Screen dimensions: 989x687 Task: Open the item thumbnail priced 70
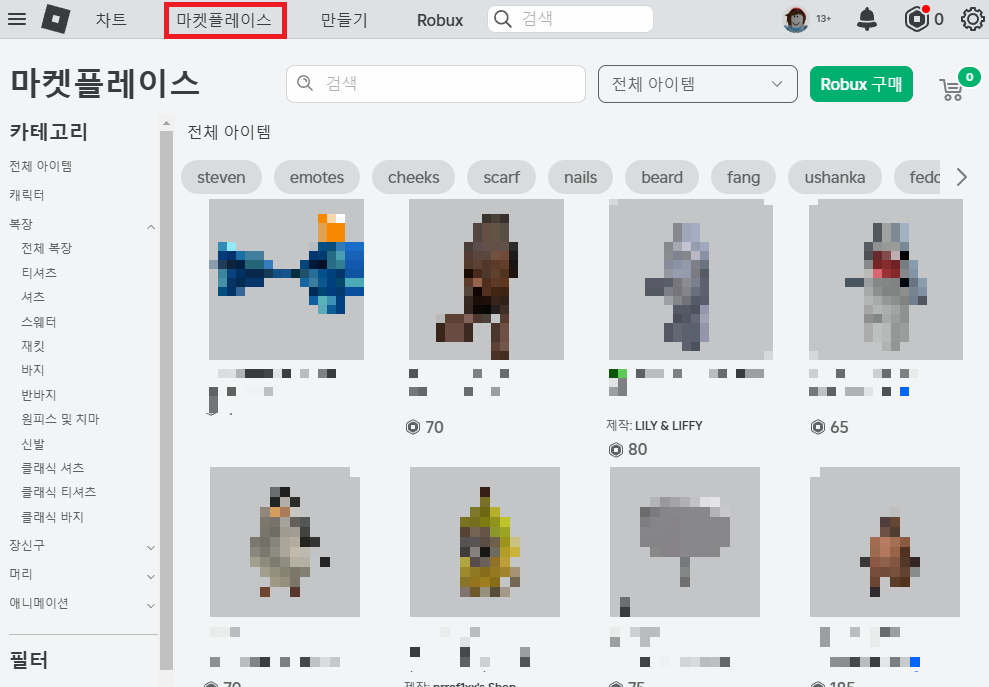(486, 279)
